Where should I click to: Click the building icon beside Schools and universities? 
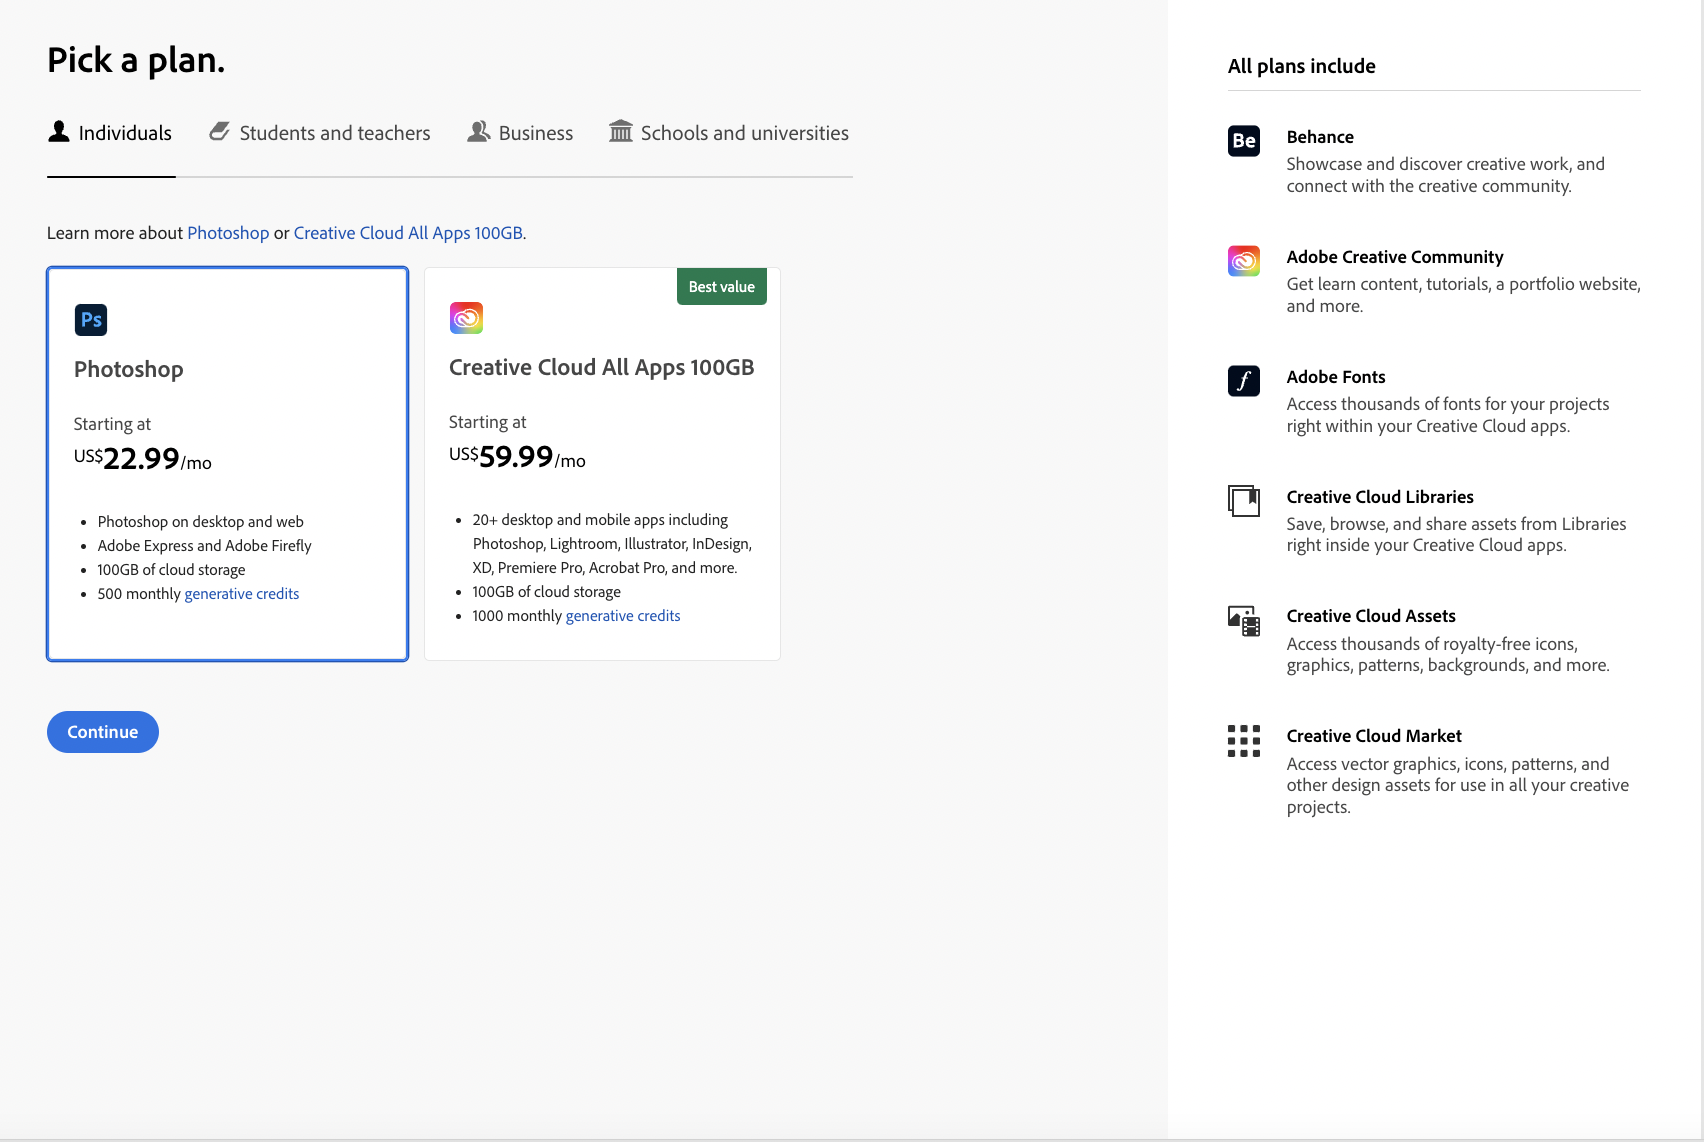click(x=621, y=131)
